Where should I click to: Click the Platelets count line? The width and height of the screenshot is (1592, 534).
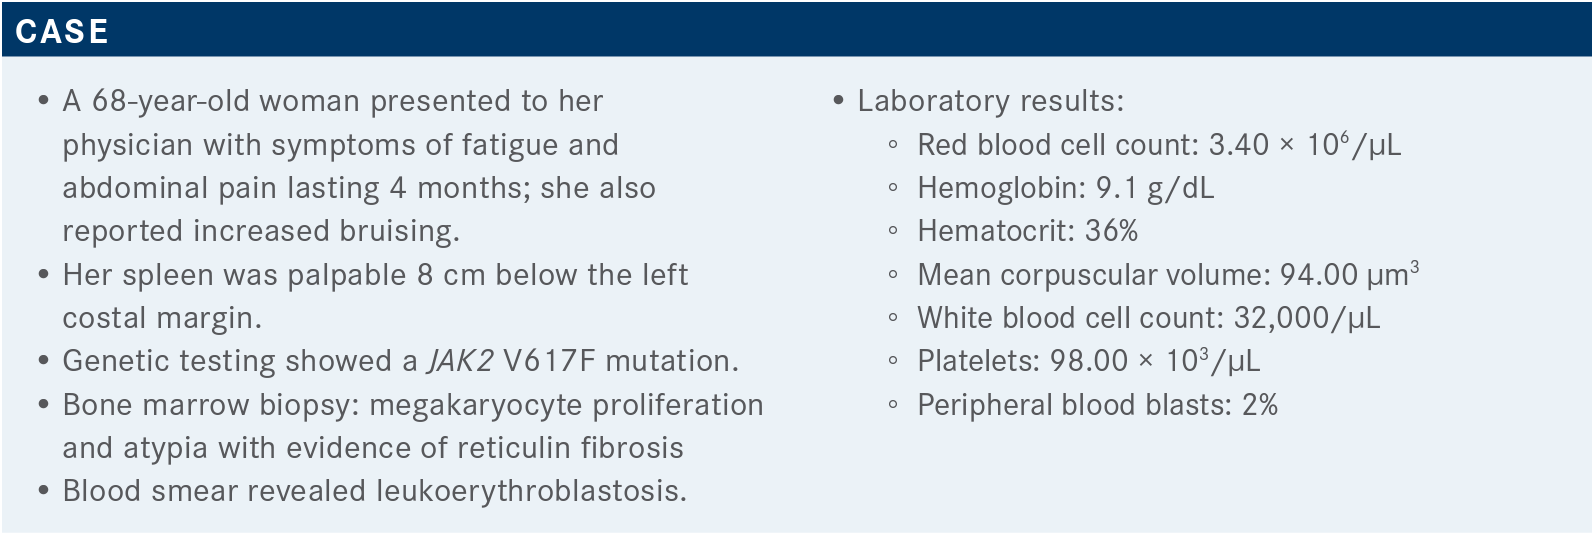coord(1088,360)
